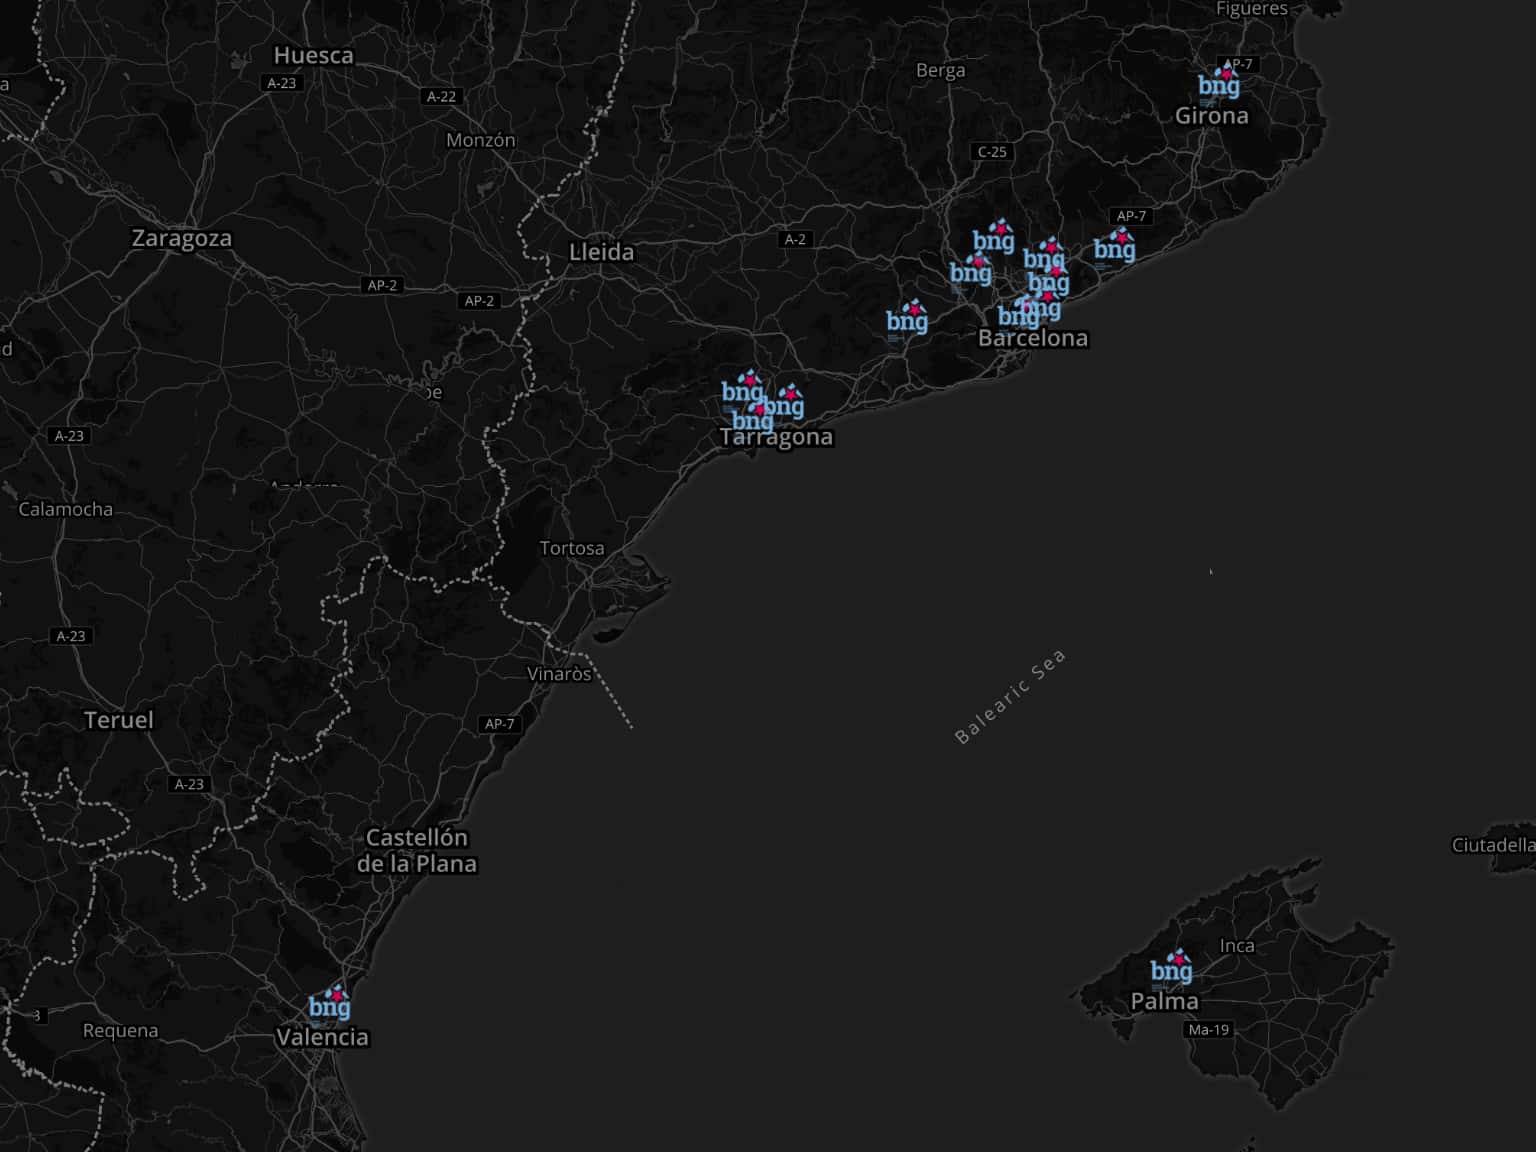Click the Vinaròs town label
Screen dimensions: 1536x1152
click(x=559, y=674)
